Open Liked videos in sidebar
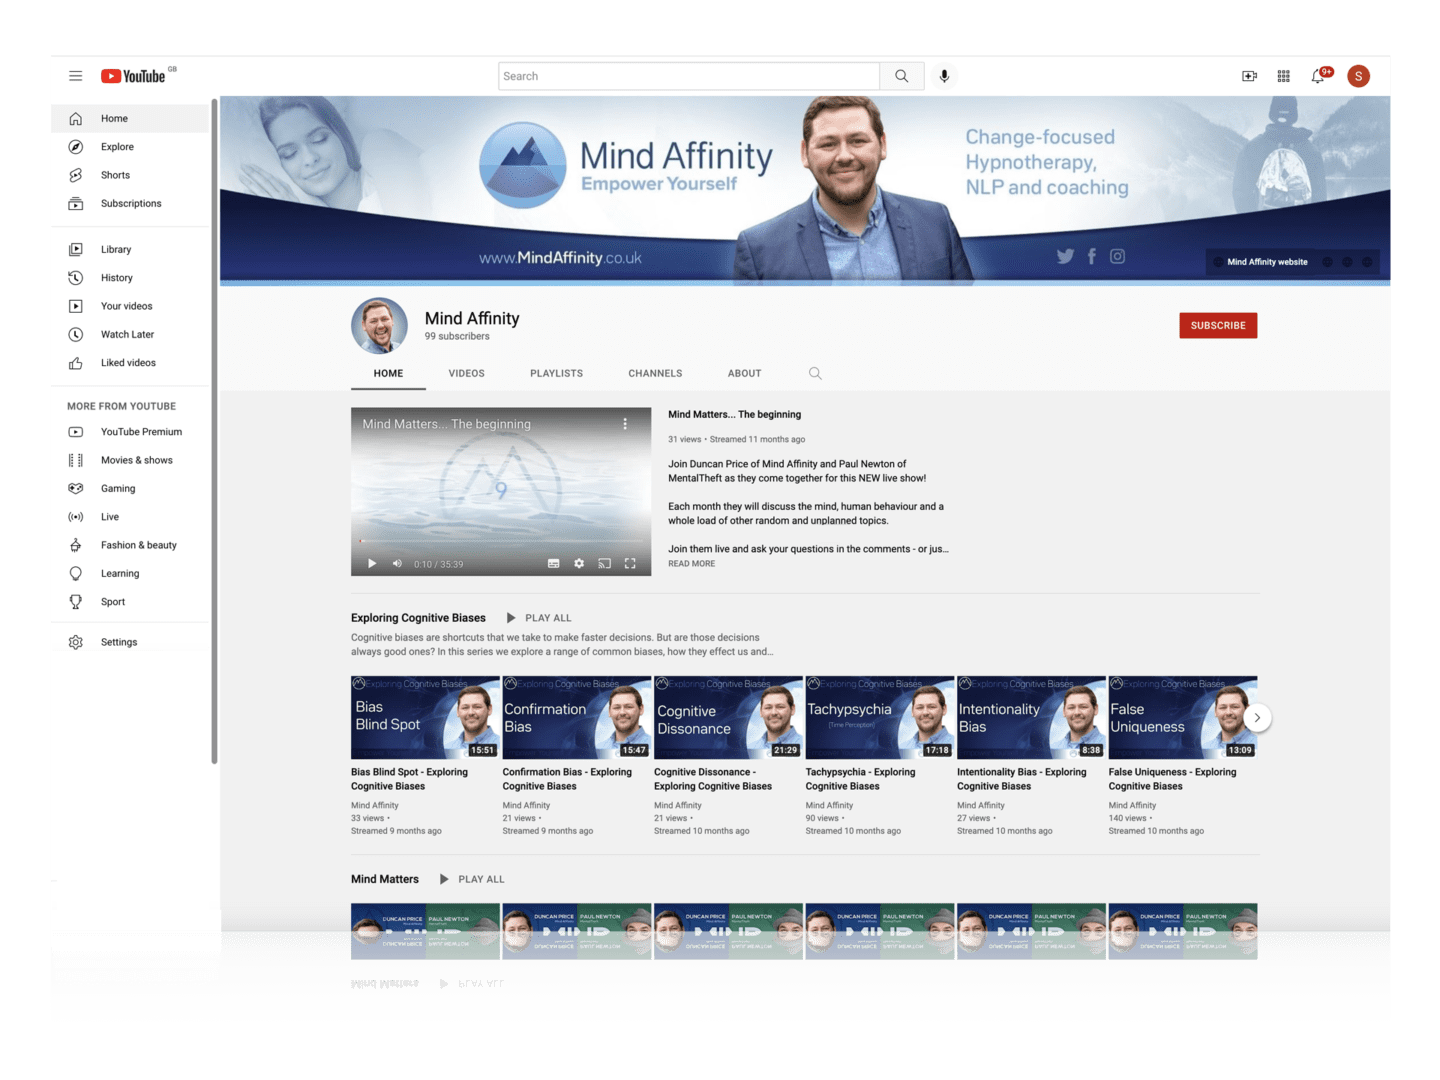Viewport: 1440px width, 1080px height. [130, 363]
